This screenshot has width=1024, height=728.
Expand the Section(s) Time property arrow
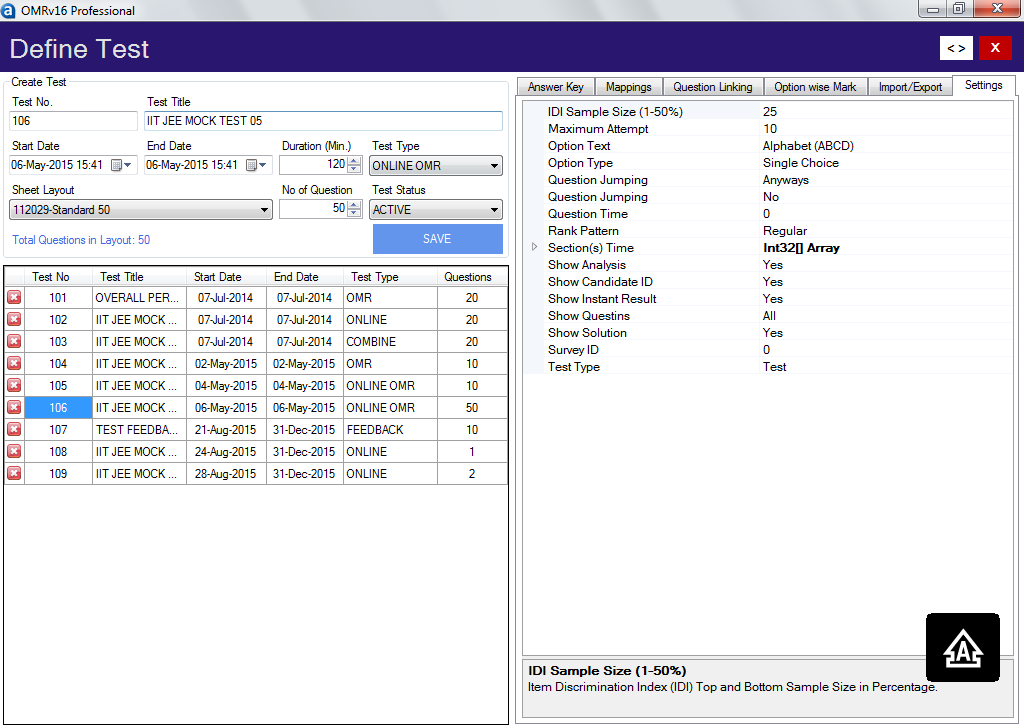pos(534,247)
